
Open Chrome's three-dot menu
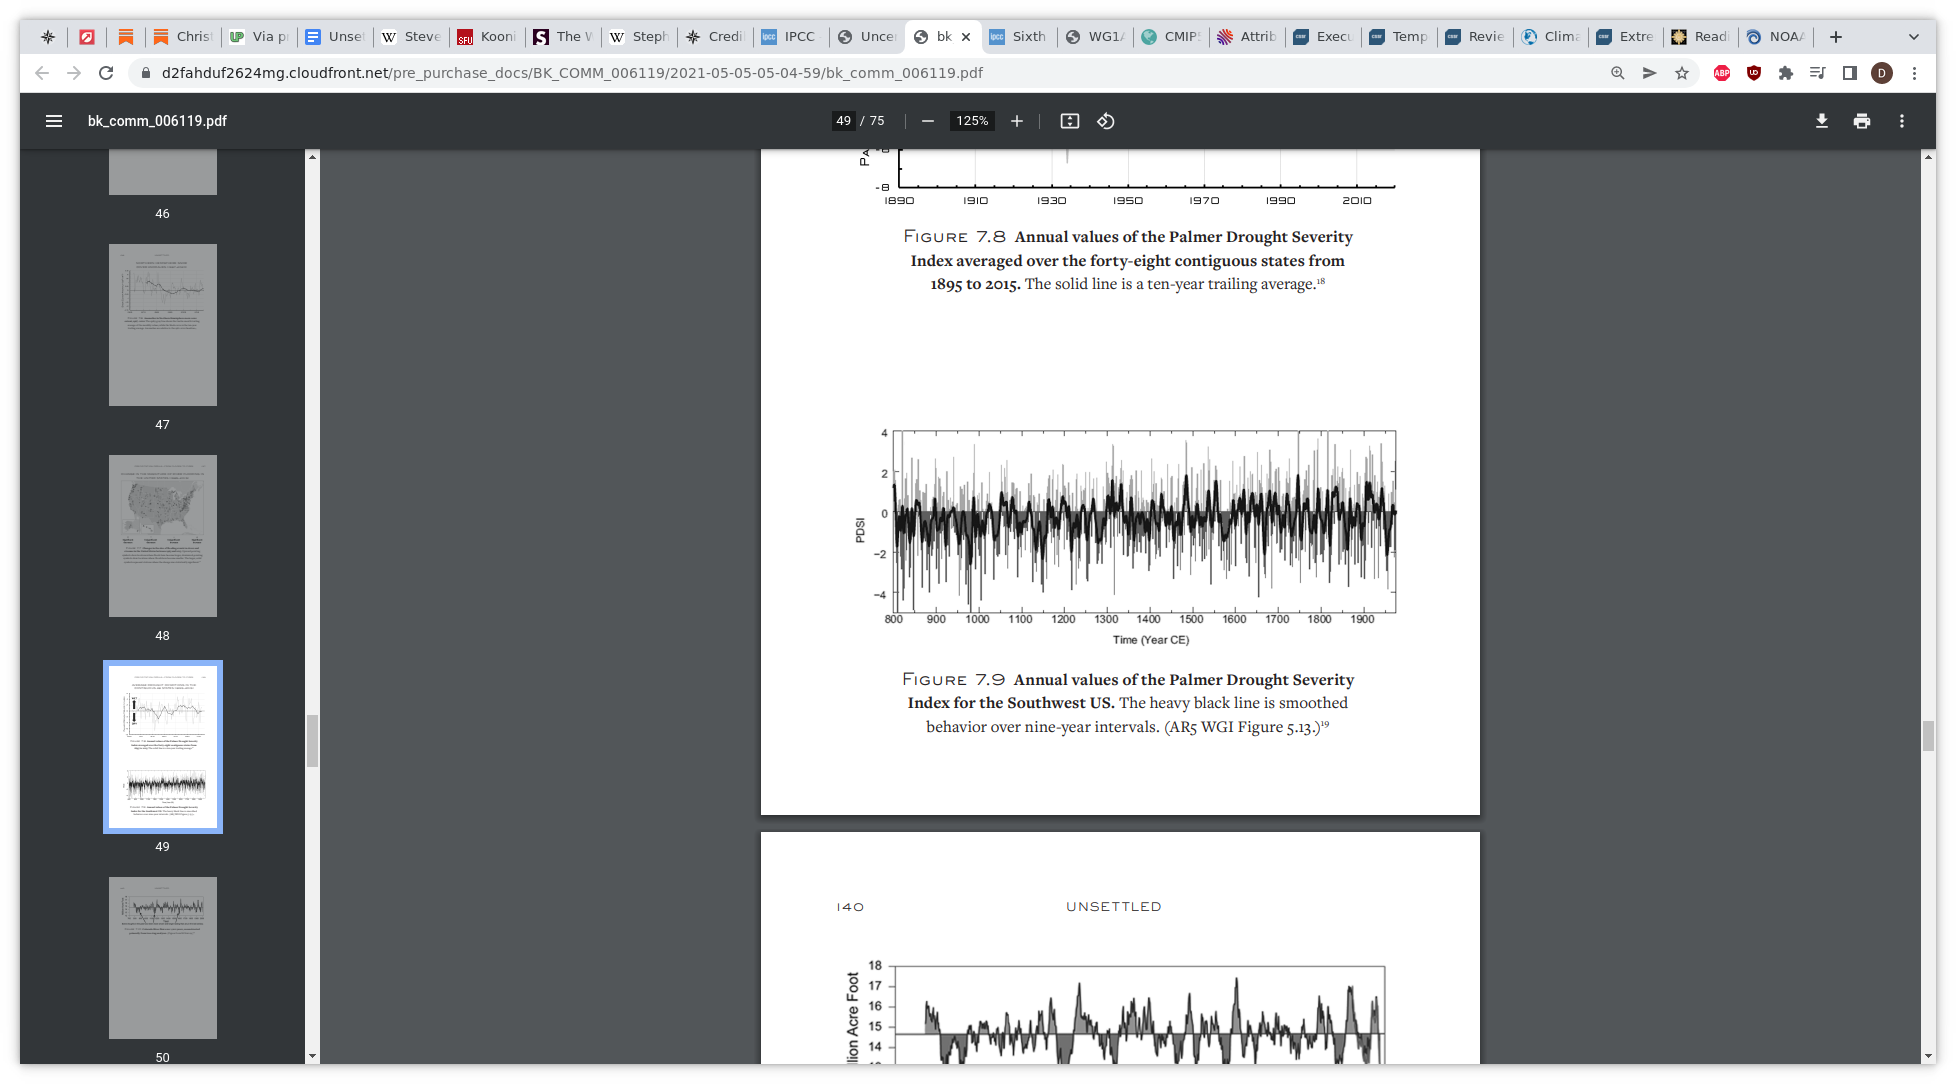tap(1914, 73)
